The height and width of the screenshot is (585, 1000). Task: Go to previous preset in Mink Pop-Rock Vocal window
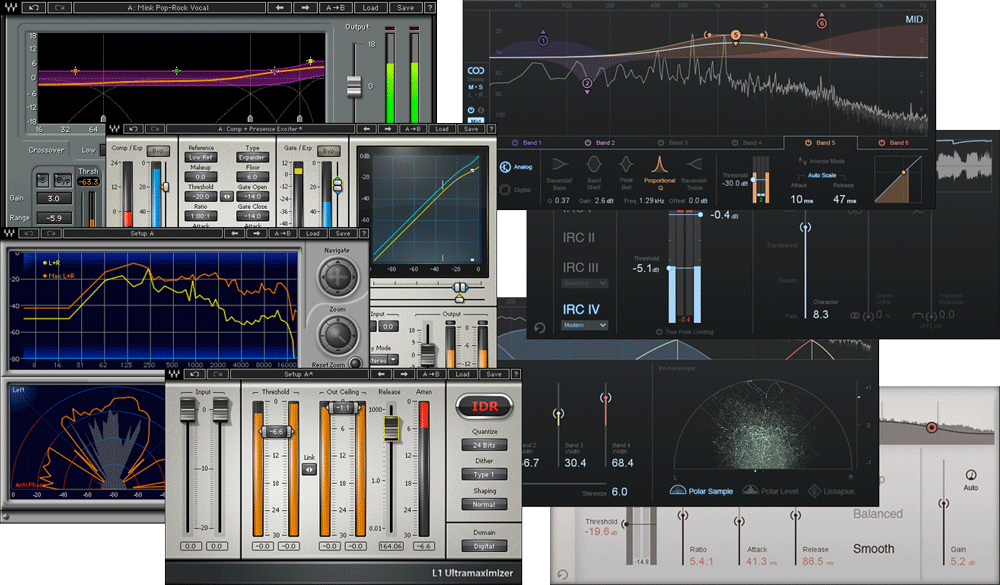click(279, 8)
